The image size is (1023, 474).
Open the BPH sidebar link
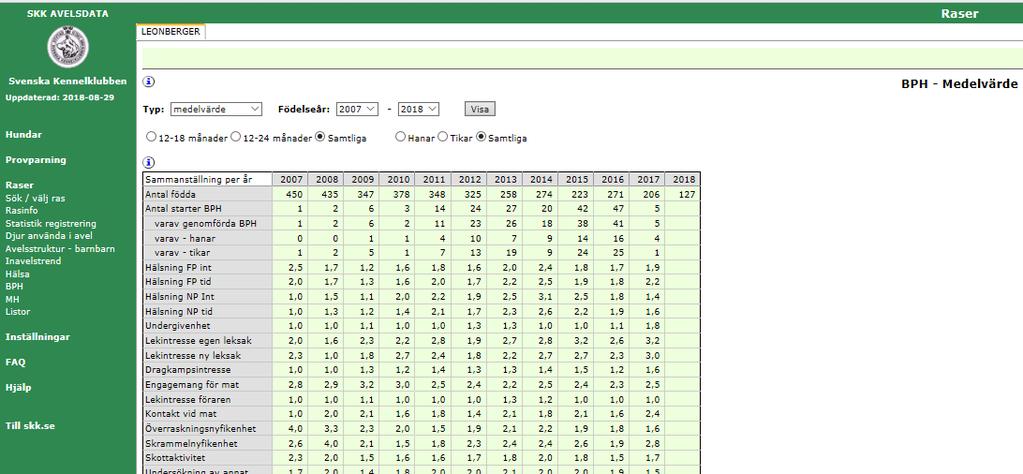tap(14, 286)
